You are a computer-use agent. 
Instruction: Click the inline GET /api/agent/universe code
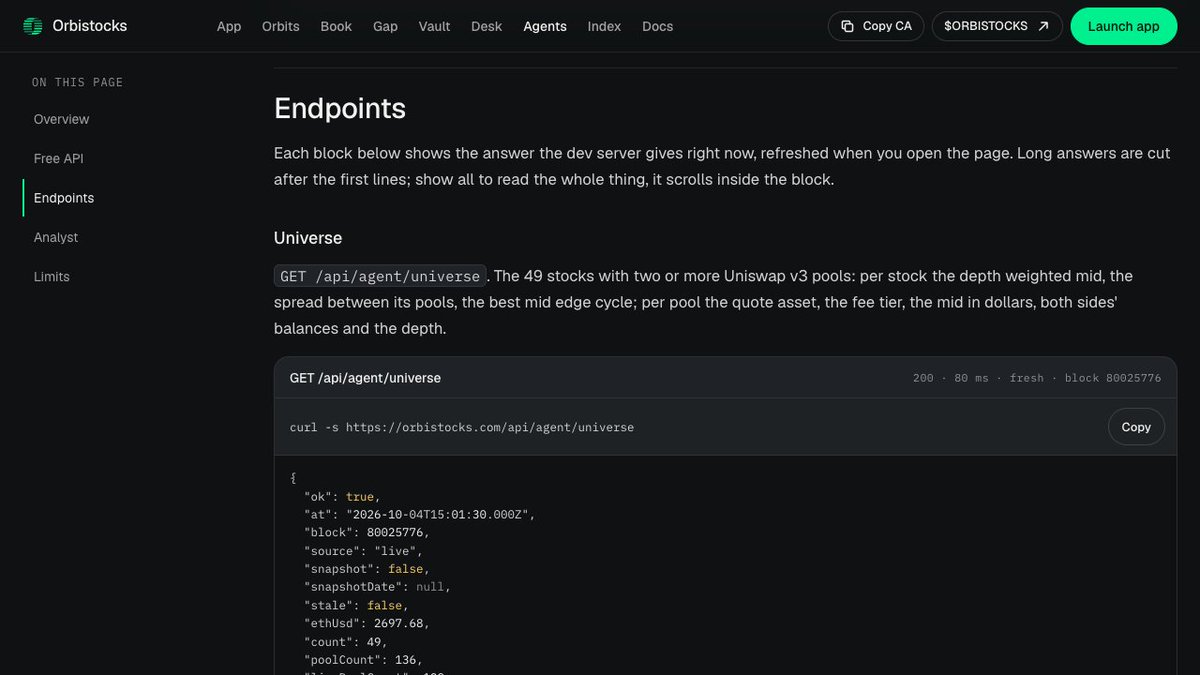pos(380,276)
